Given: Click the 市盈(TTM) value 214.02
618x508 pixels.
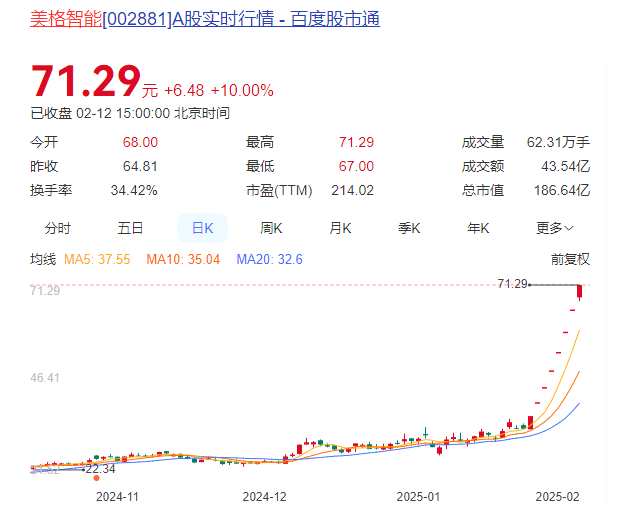Looking at the screenshot, I should coord(352,191).
